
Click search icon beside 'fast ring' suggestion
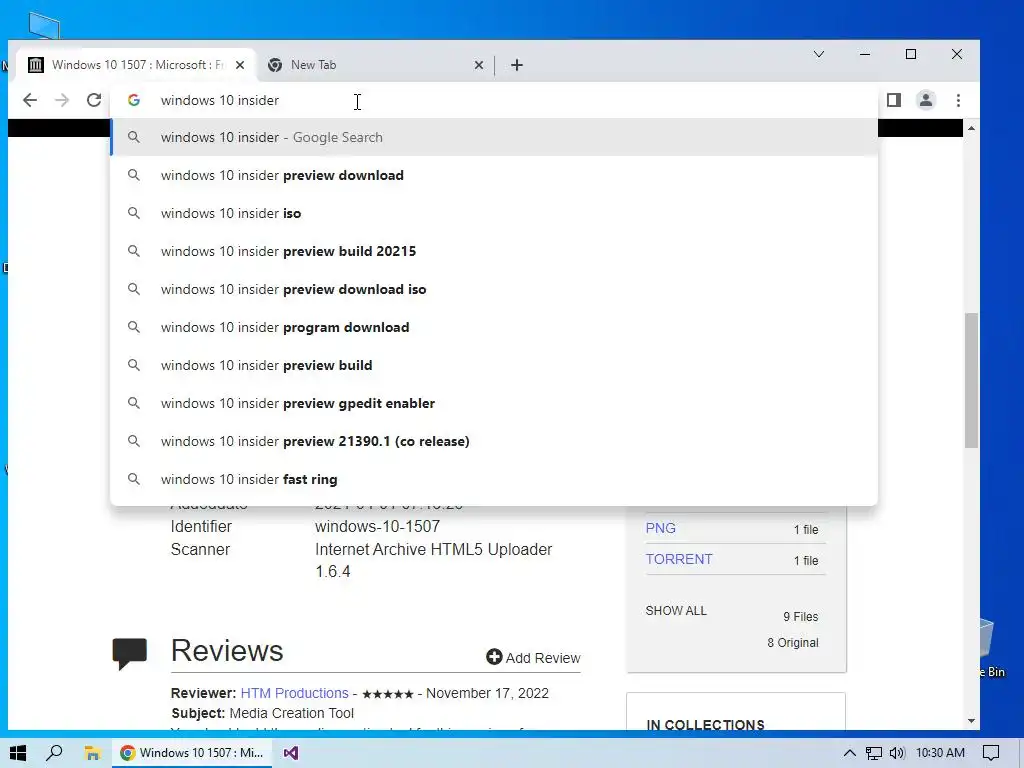tap(134, 479)
